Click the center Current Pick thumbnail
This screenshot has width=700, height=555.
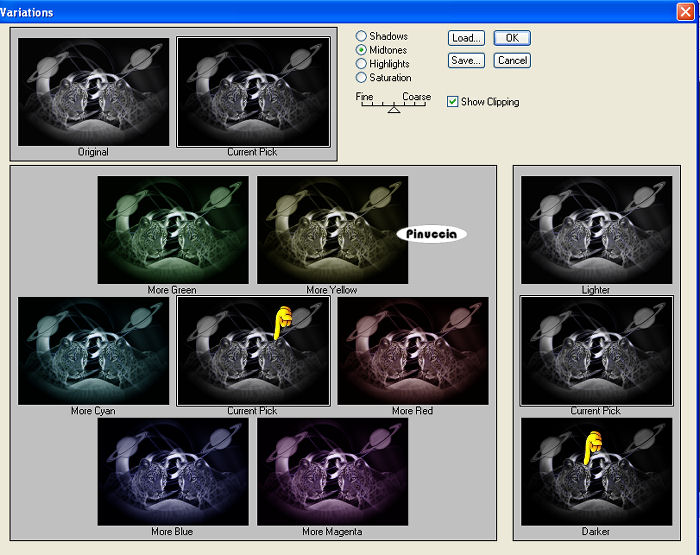(253, 351)
